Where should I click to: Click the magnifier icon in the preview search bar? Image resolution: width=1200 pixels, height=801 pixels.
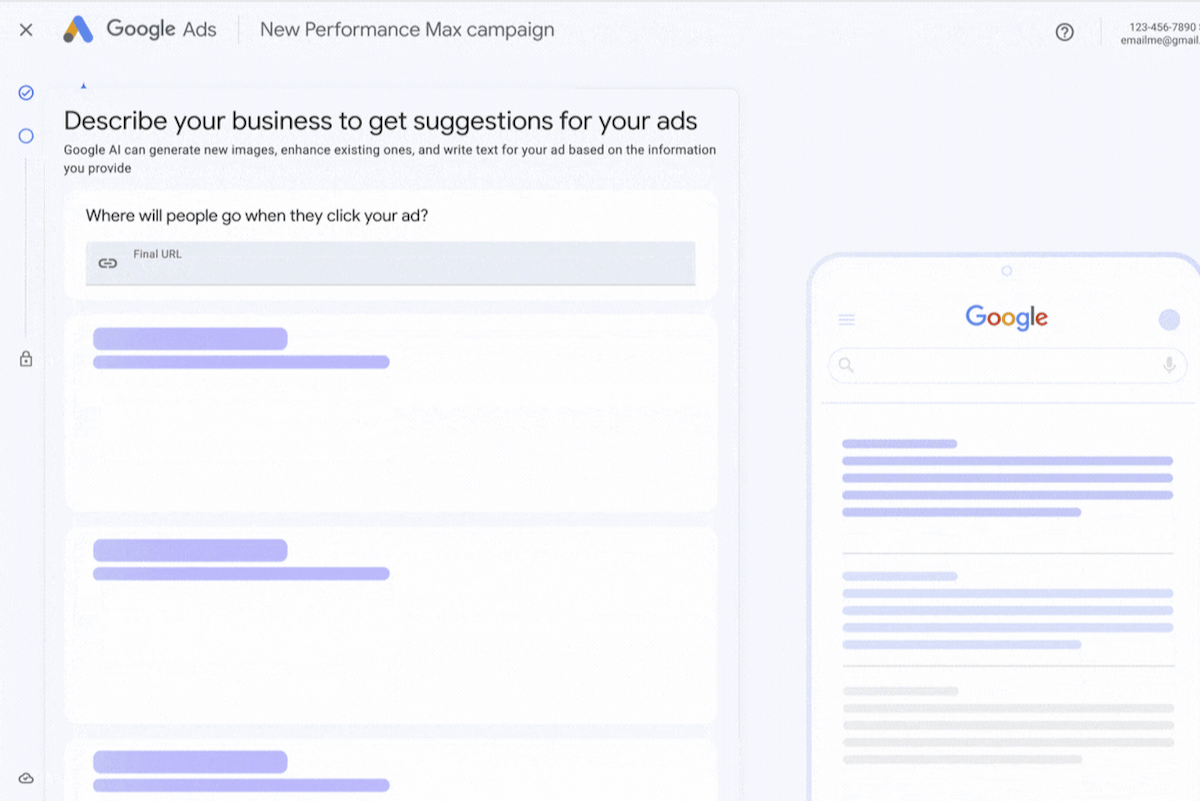click(846, 365)
